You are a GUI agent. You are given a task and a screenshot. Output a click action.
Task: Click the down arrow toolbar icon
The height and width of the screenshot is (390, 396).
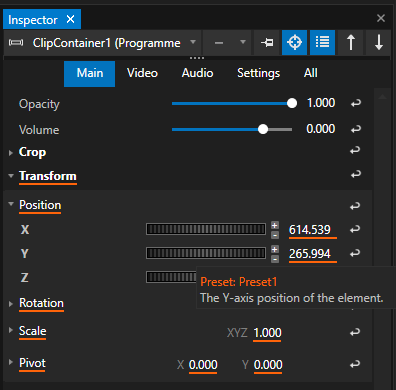tap(378, 42)
